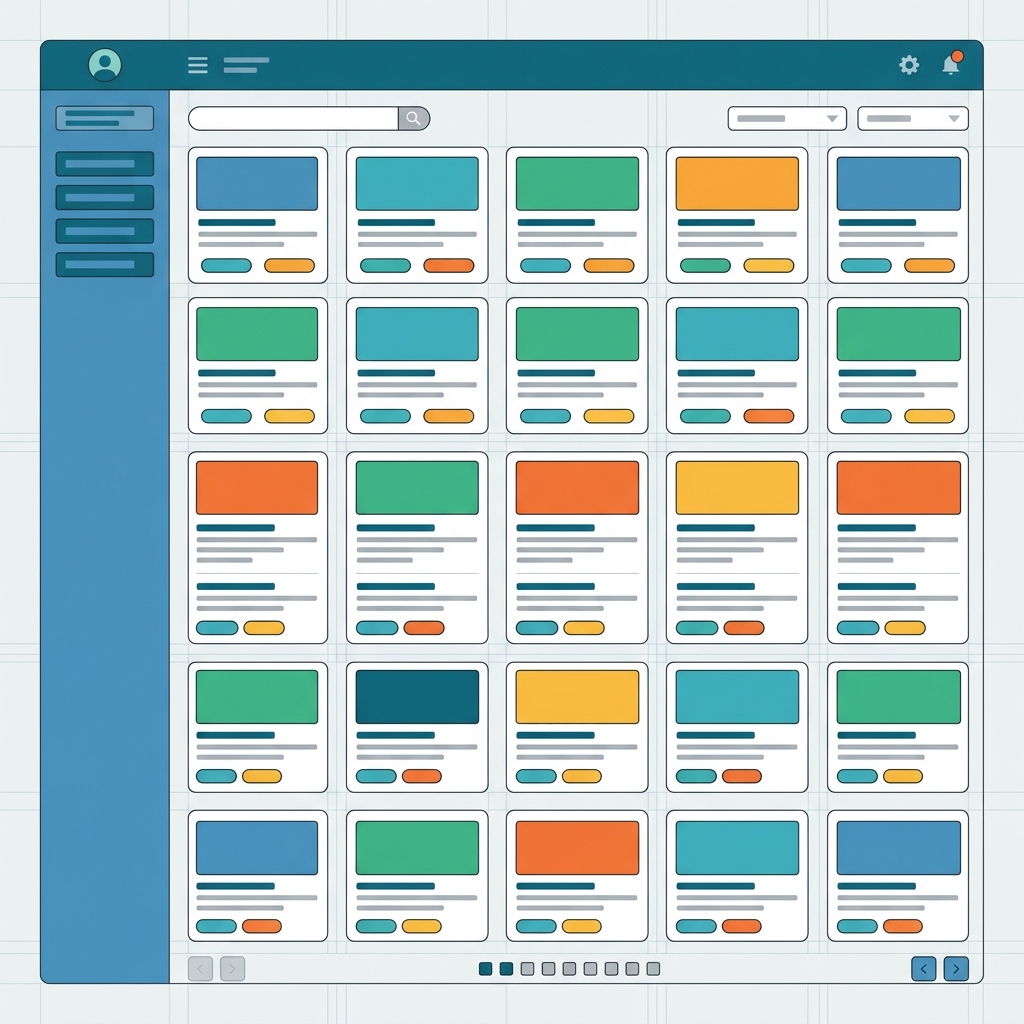Open the blue thumbnail in the bottom row, first card
This screenshot has height=1024, width=1024.
pyautogui.click(x=257, y=848)
